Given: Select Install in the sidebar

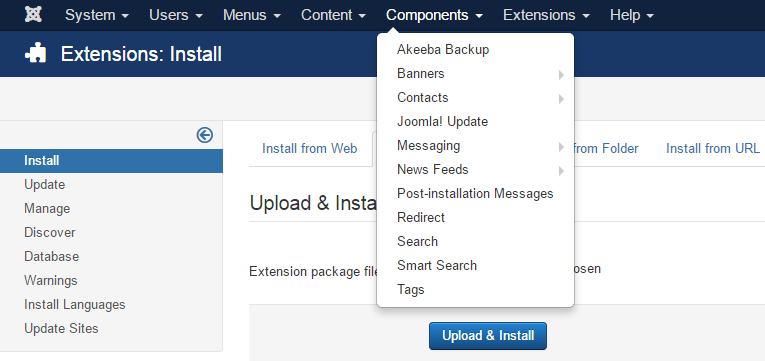Looking at the screenshot, I should coord(111,160).
